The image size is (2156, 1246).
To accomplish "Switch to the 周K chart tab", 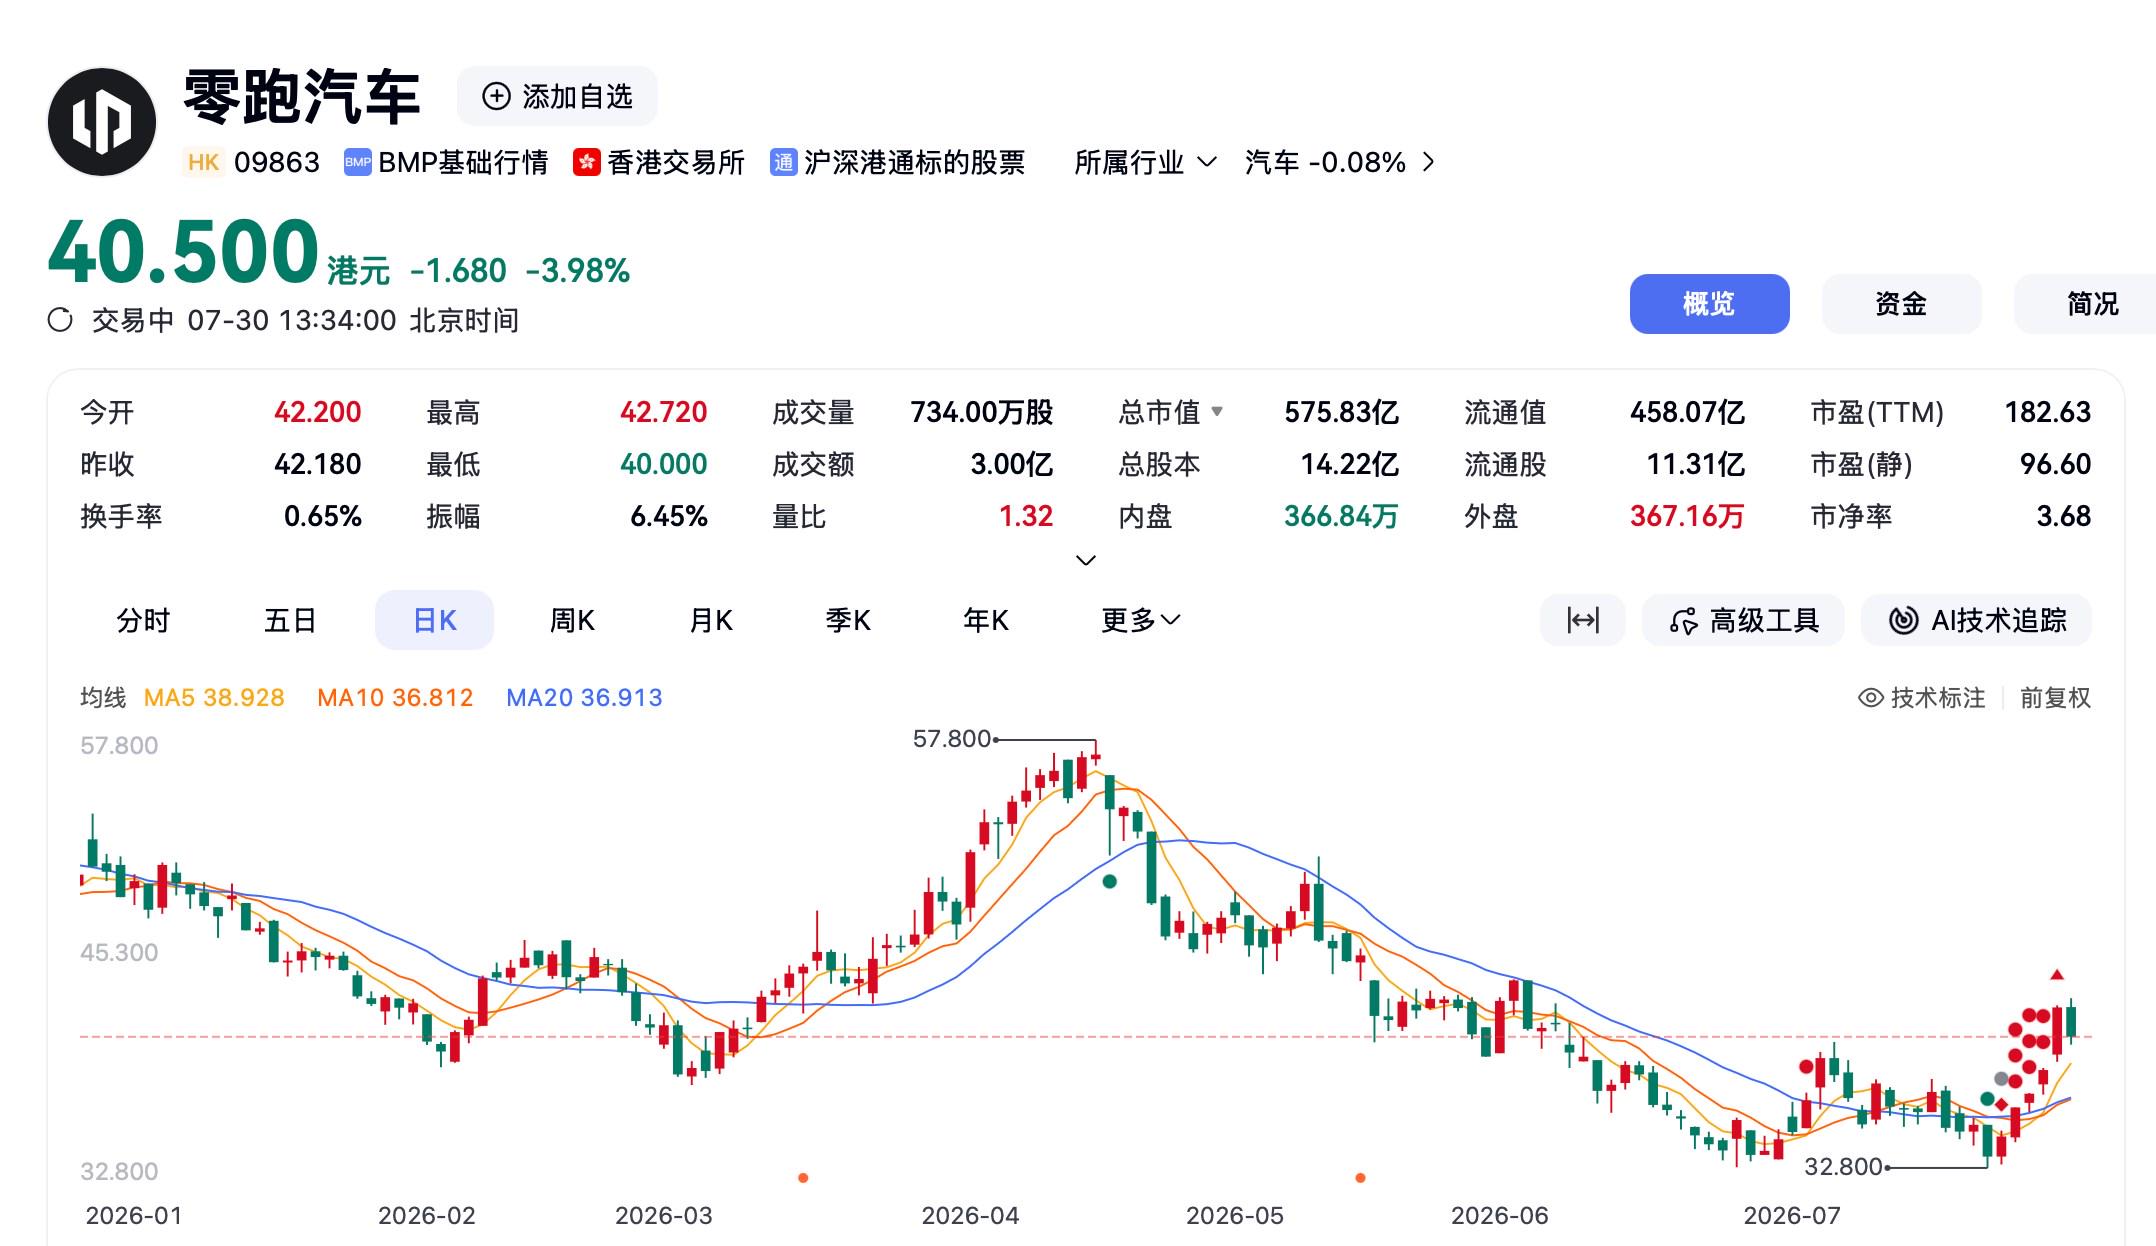I will (572, 620).
